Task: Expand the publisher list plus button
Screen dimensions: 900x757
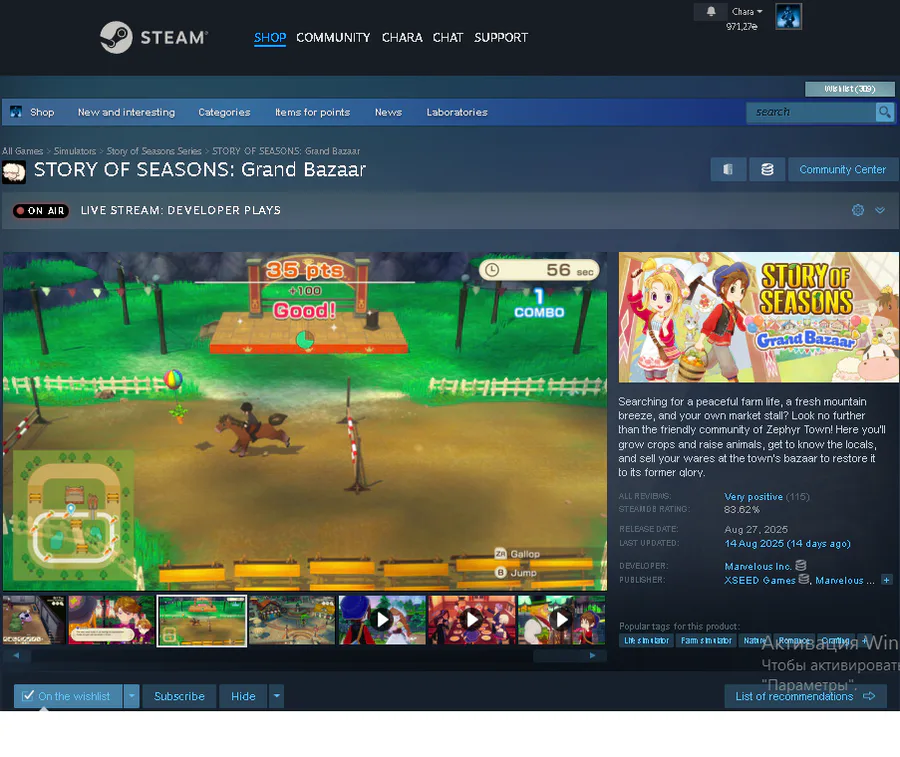Action: tap(886, 580)
